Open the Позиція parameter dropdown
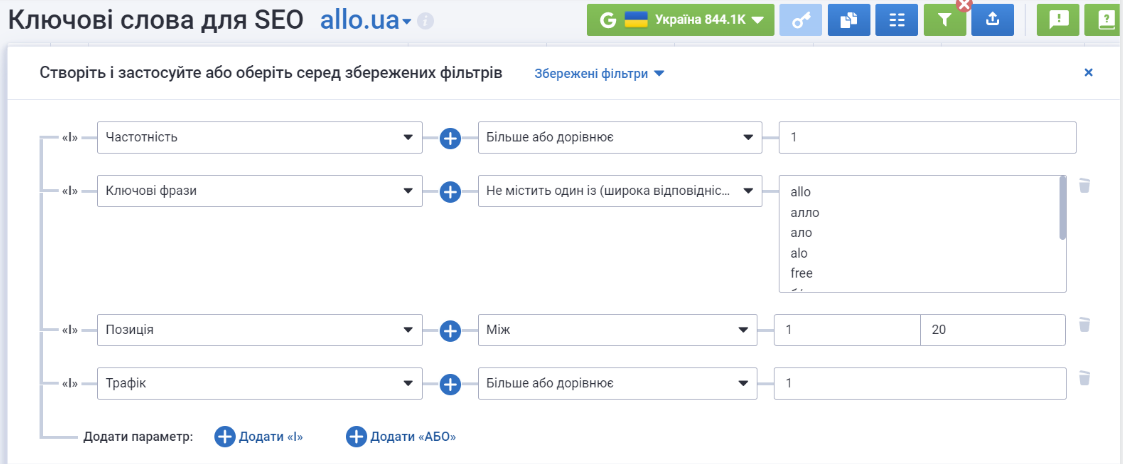The image size is (1123, 464). click(x=259, y=330)
